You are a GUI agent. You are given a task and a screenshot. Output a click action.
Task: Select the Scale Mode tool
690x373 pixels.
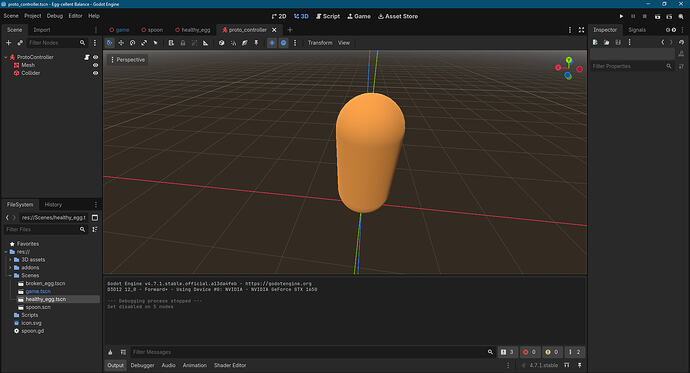(x=144, y=43)
